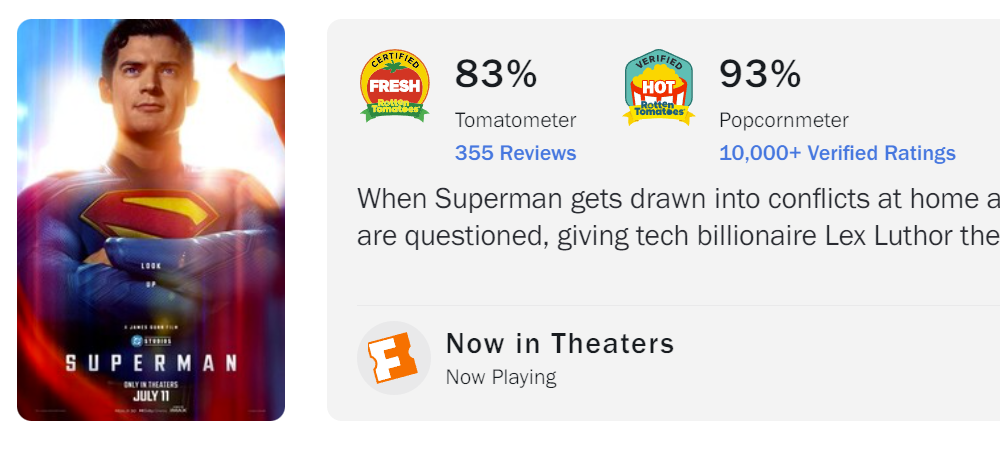The height and width of the screenshot is (458, 1000).
Task: Click the Now Playing status text
Action: 501,377
